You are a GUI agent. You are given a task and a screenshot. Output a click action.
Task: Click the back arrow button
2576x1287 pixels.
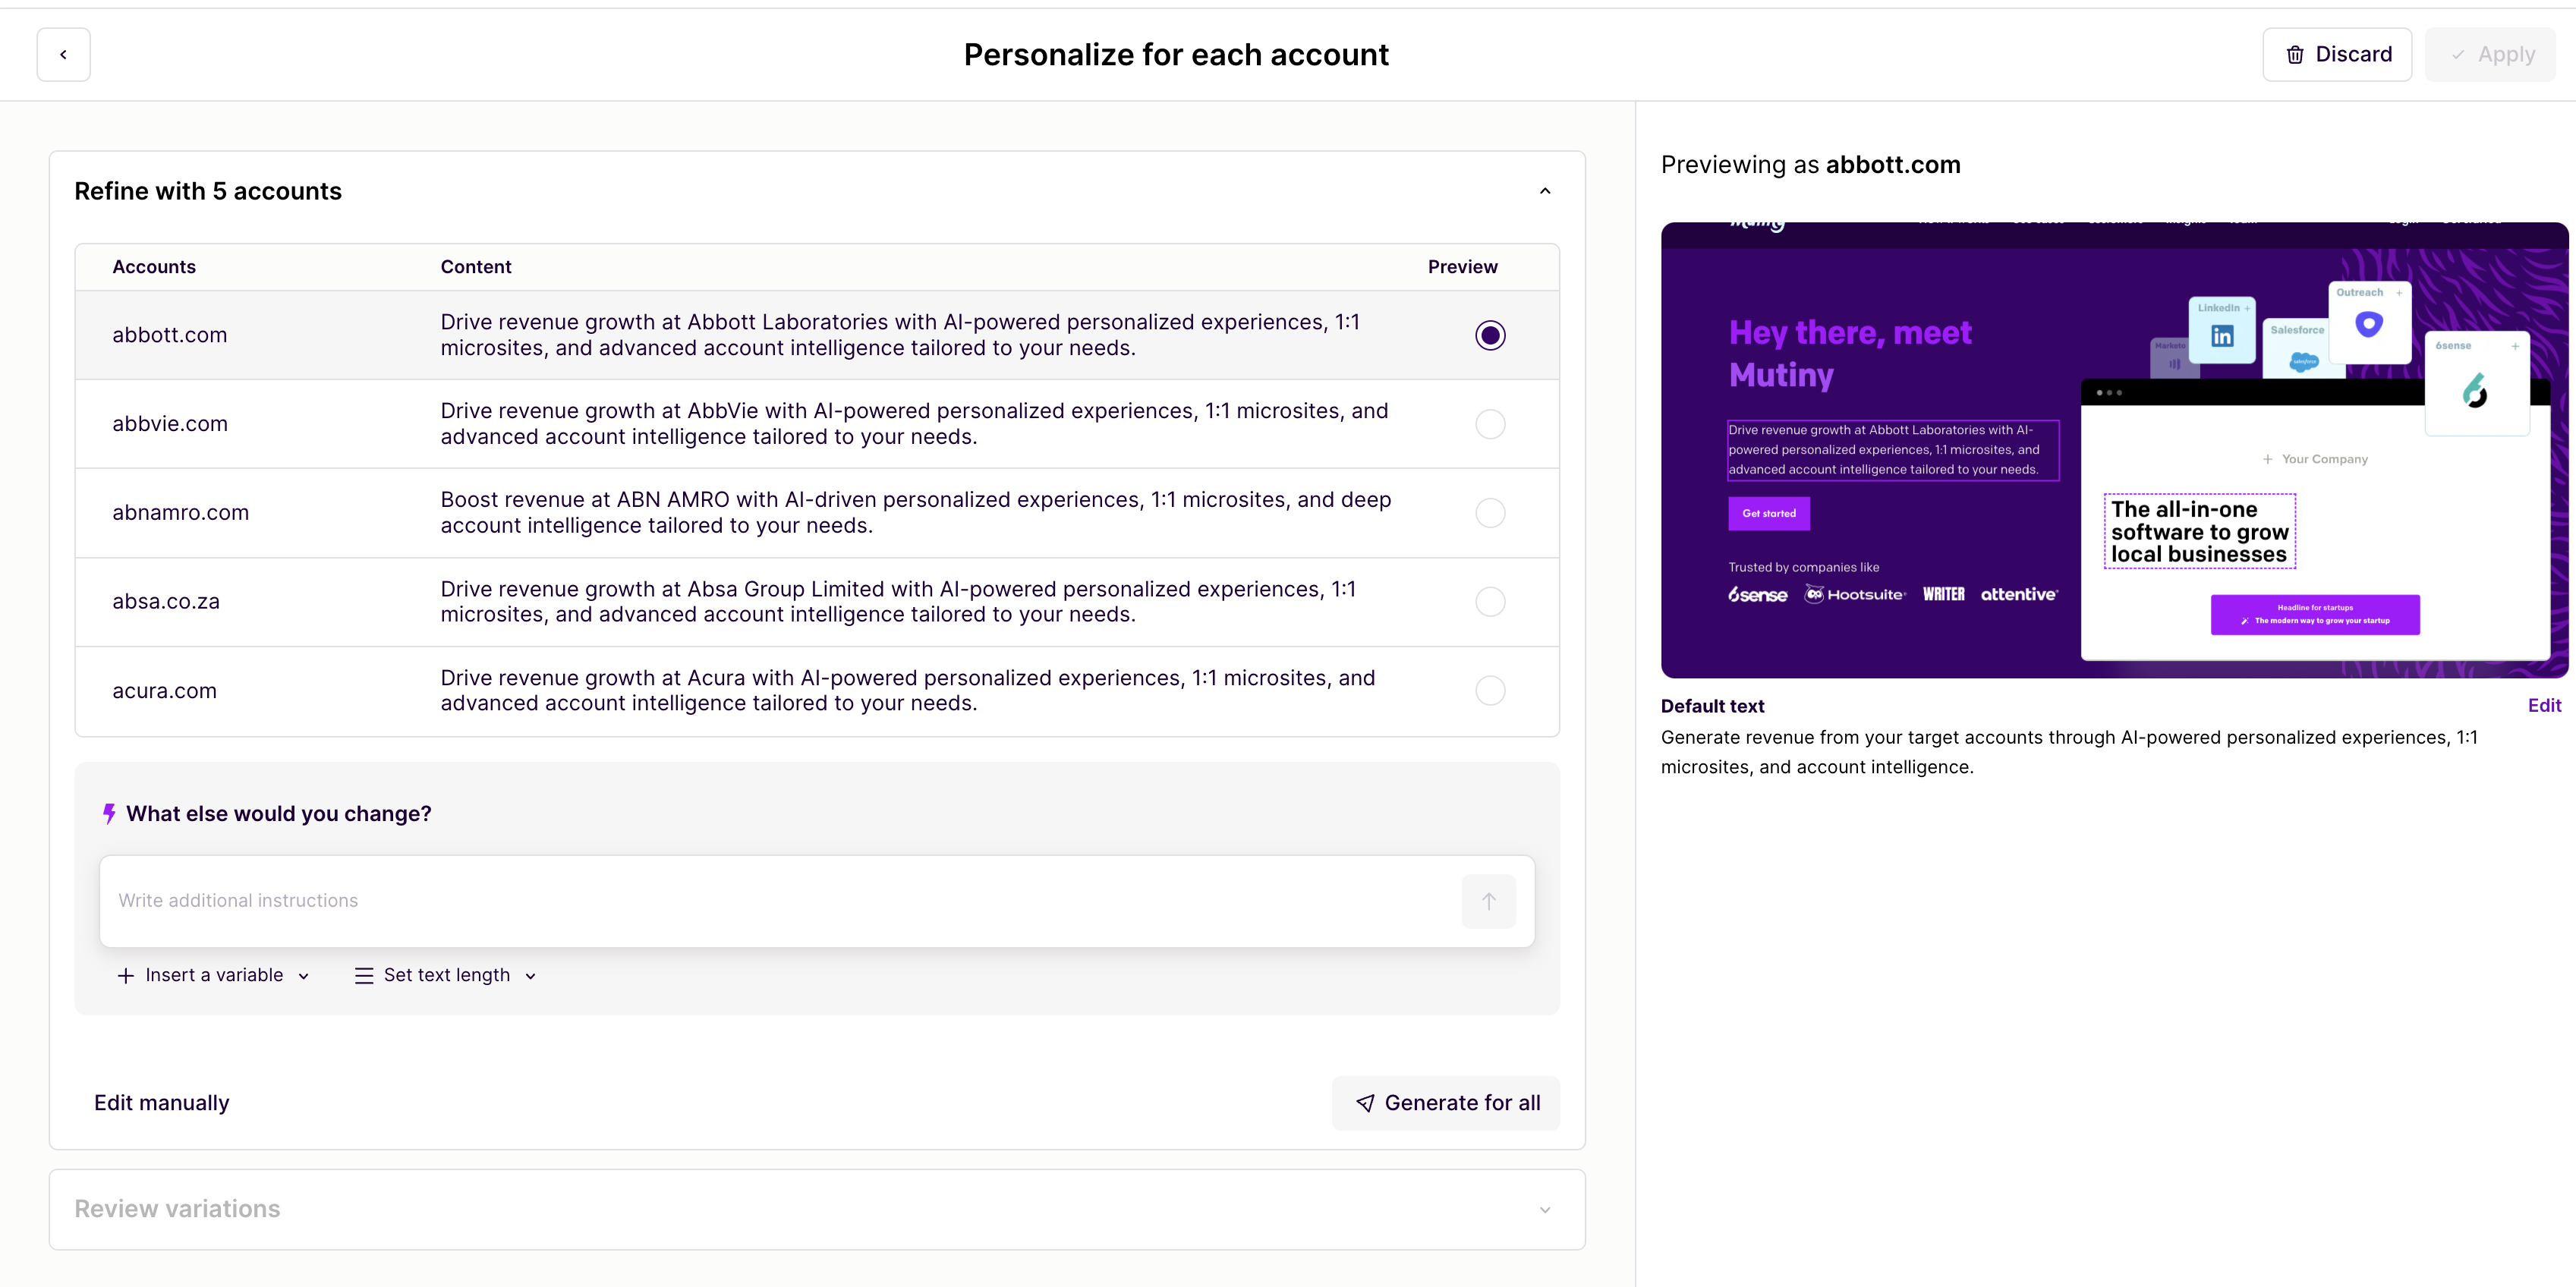pos(63,54)
